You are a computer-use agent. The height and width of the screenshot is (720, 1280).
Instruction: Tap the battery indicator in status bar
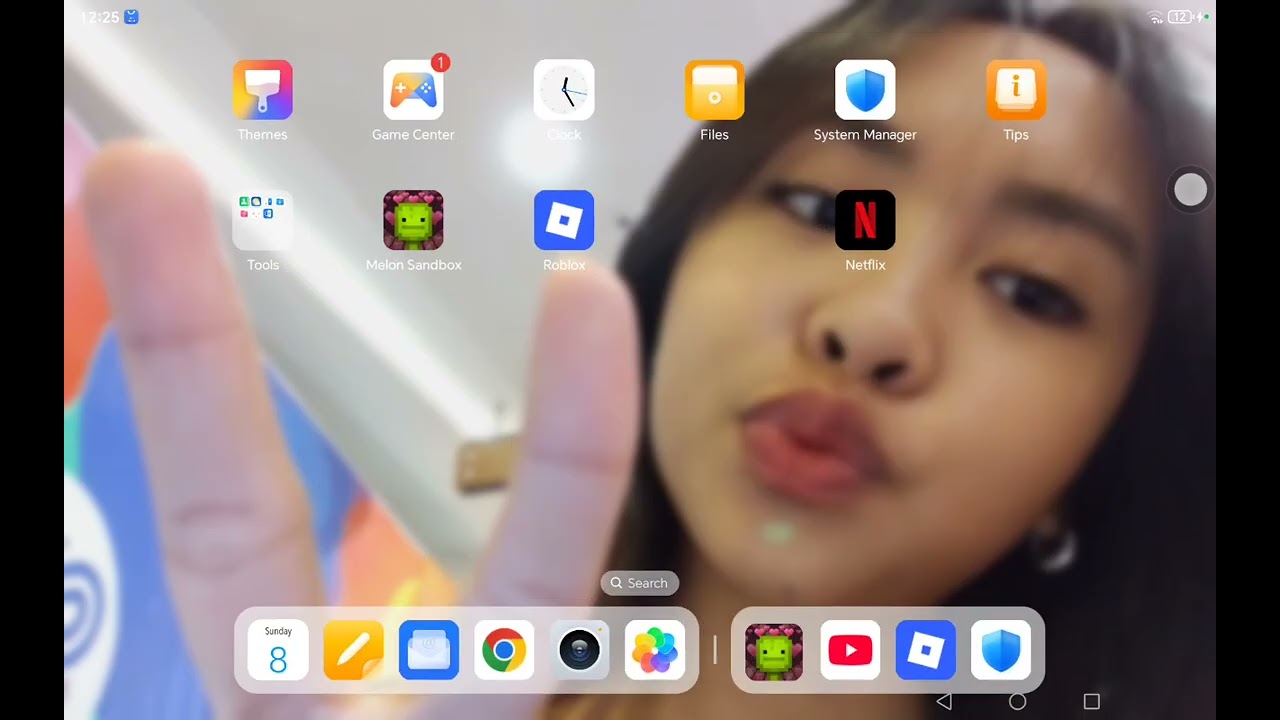pyautogui.click(x=1182, y=17)
